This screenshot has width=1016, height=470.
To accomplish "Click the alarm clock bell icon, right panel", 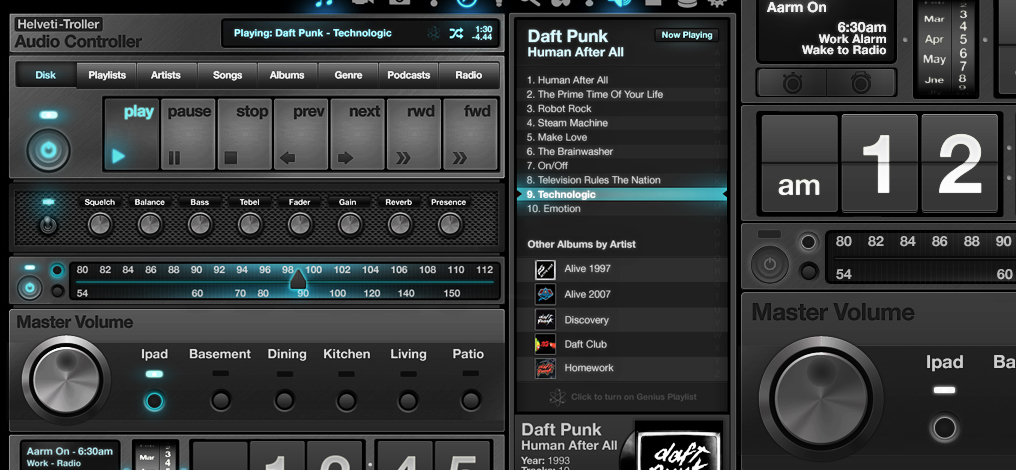I will coord(860,82).
